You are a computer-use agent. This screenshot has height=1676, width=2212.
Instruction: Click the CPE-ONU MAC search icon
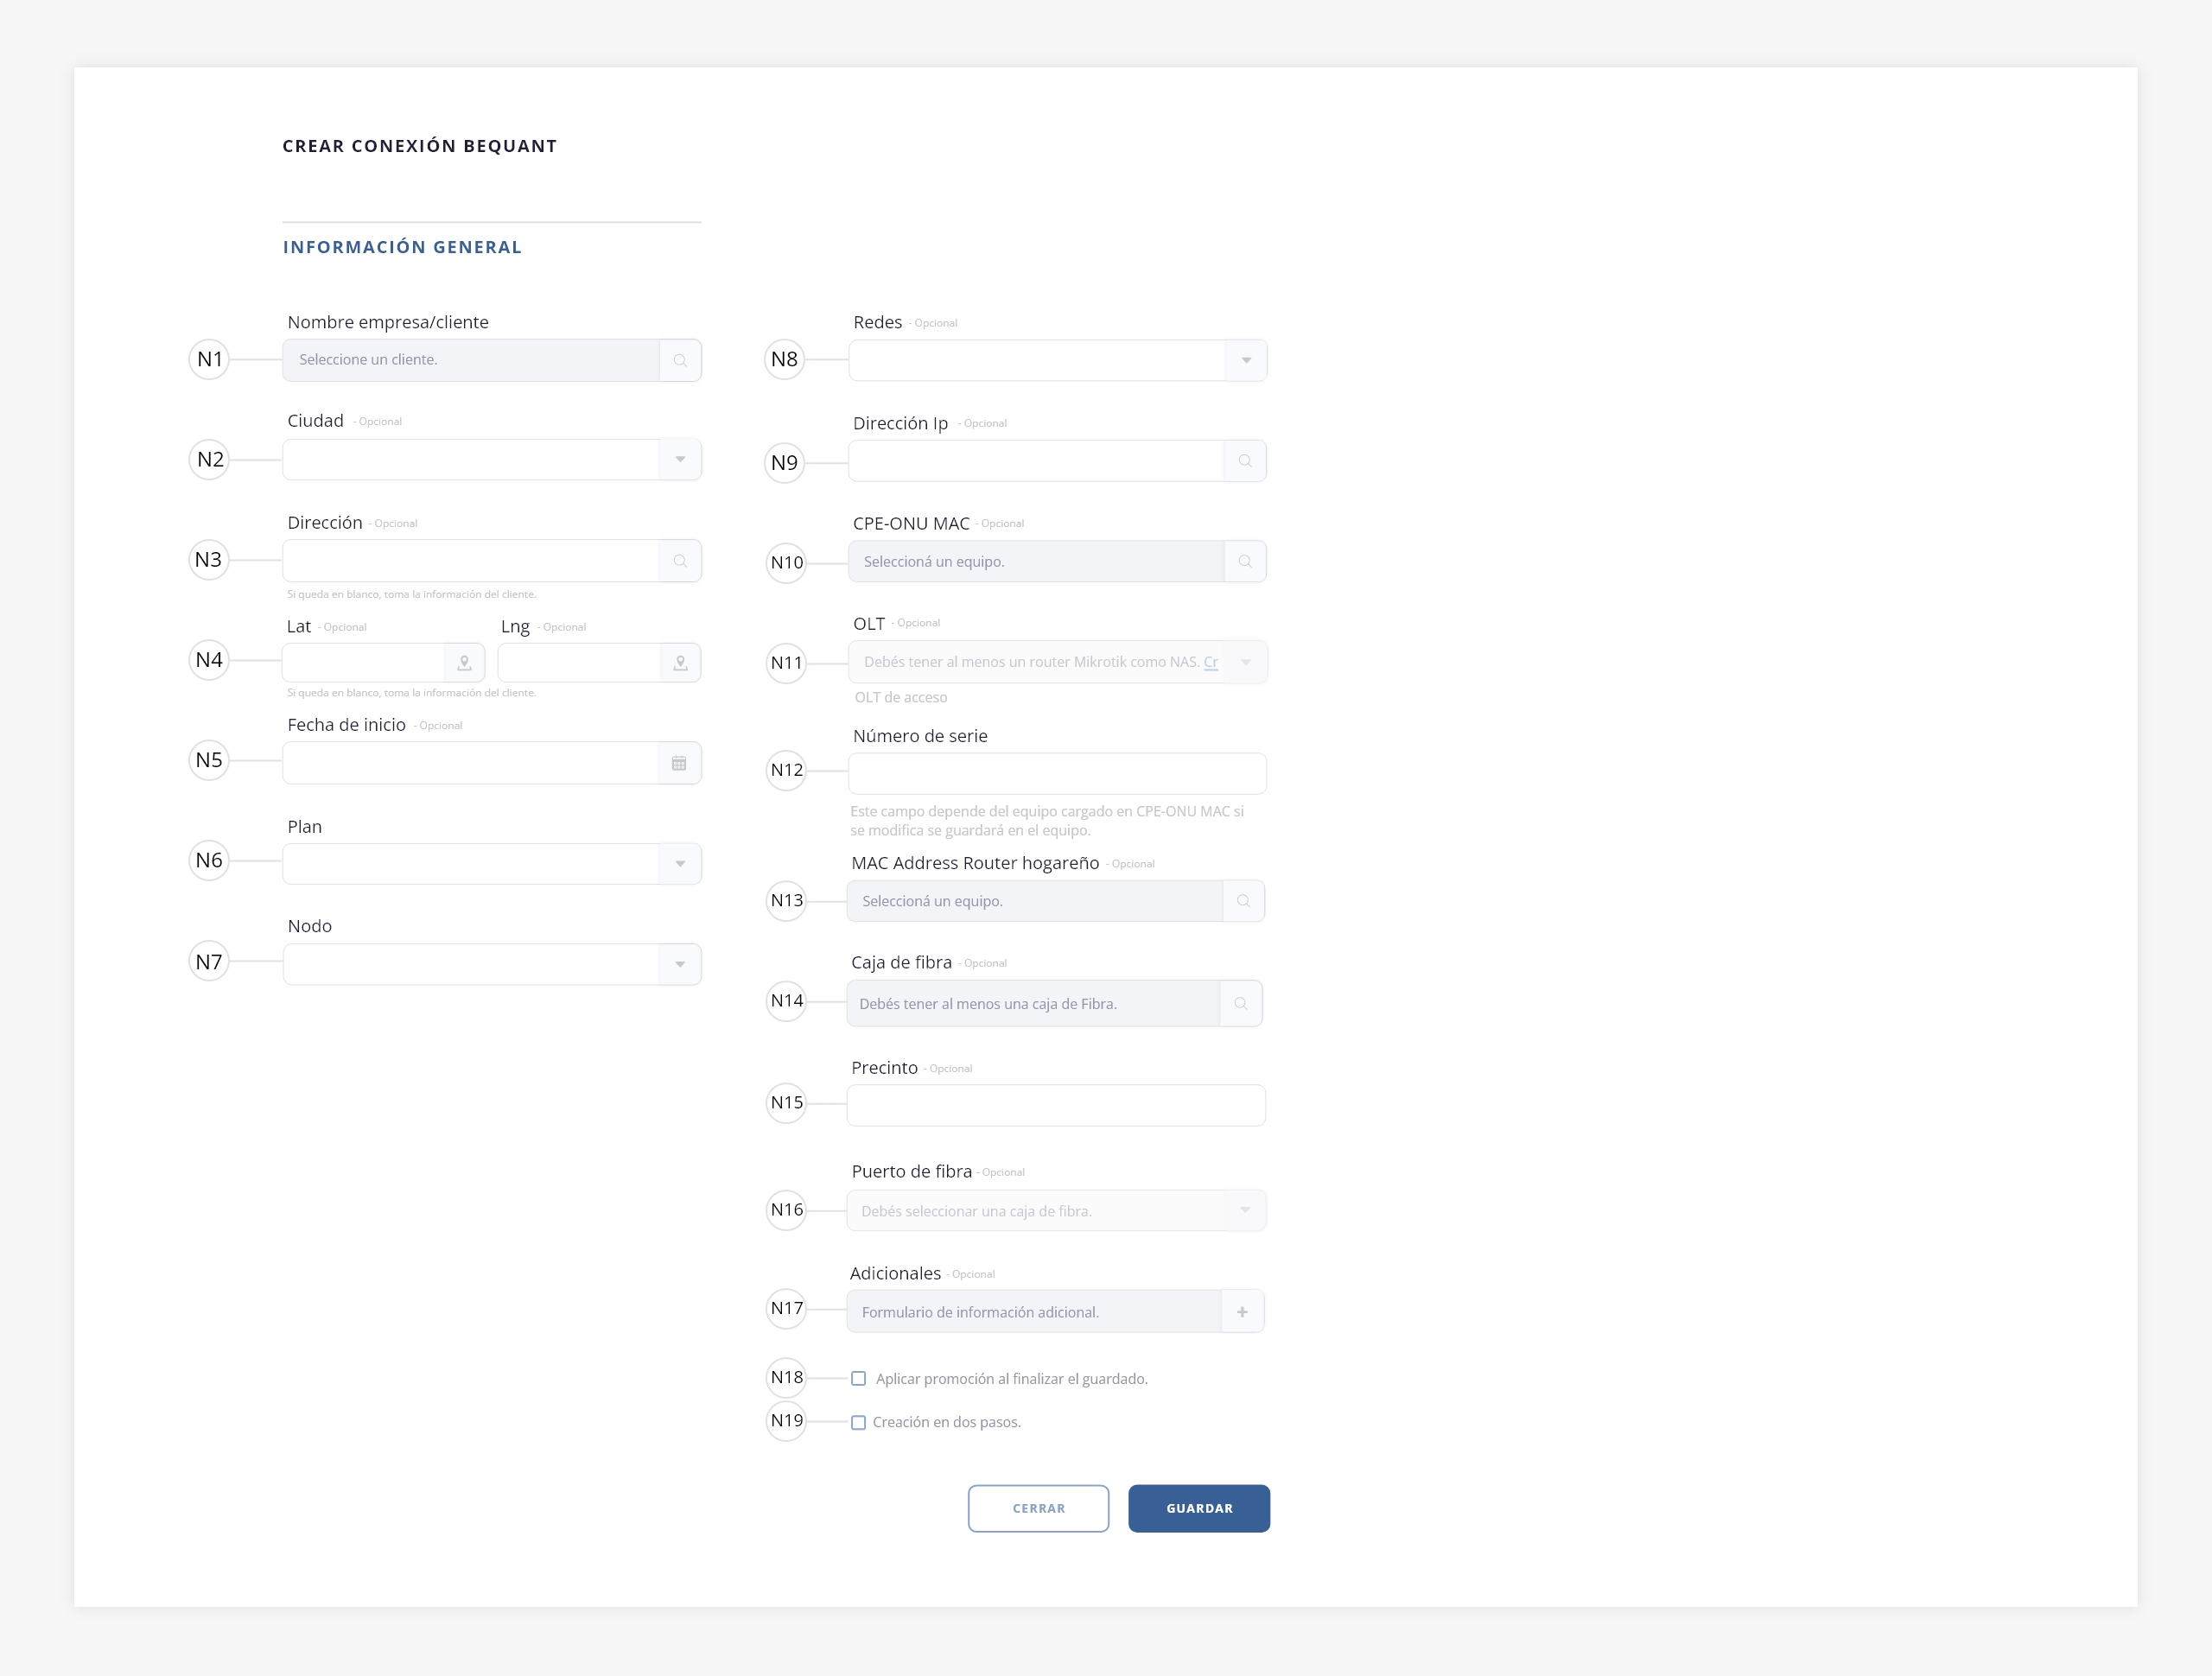pyautogui.click(x=1245, y=562)
